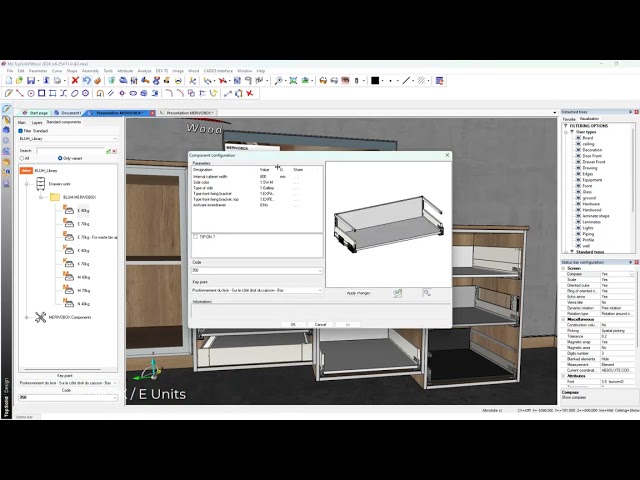Click the BLUM MERIVOBOX folder icon

tap(55, 198)
